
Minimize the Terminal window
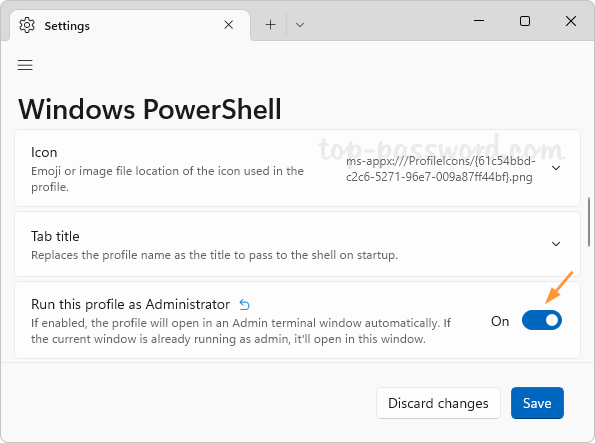(479, 20)
